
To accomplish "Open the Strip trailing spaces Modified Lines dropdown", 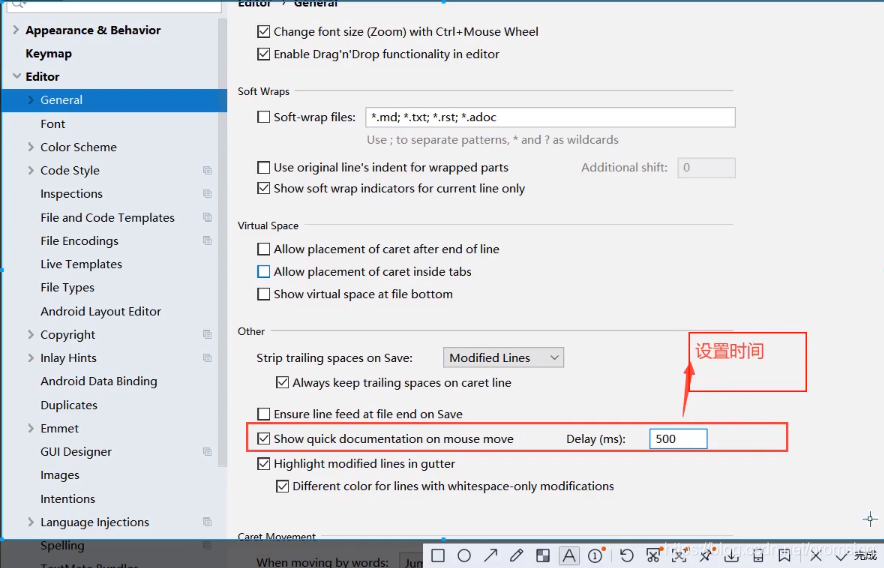I will click(503, 358).
